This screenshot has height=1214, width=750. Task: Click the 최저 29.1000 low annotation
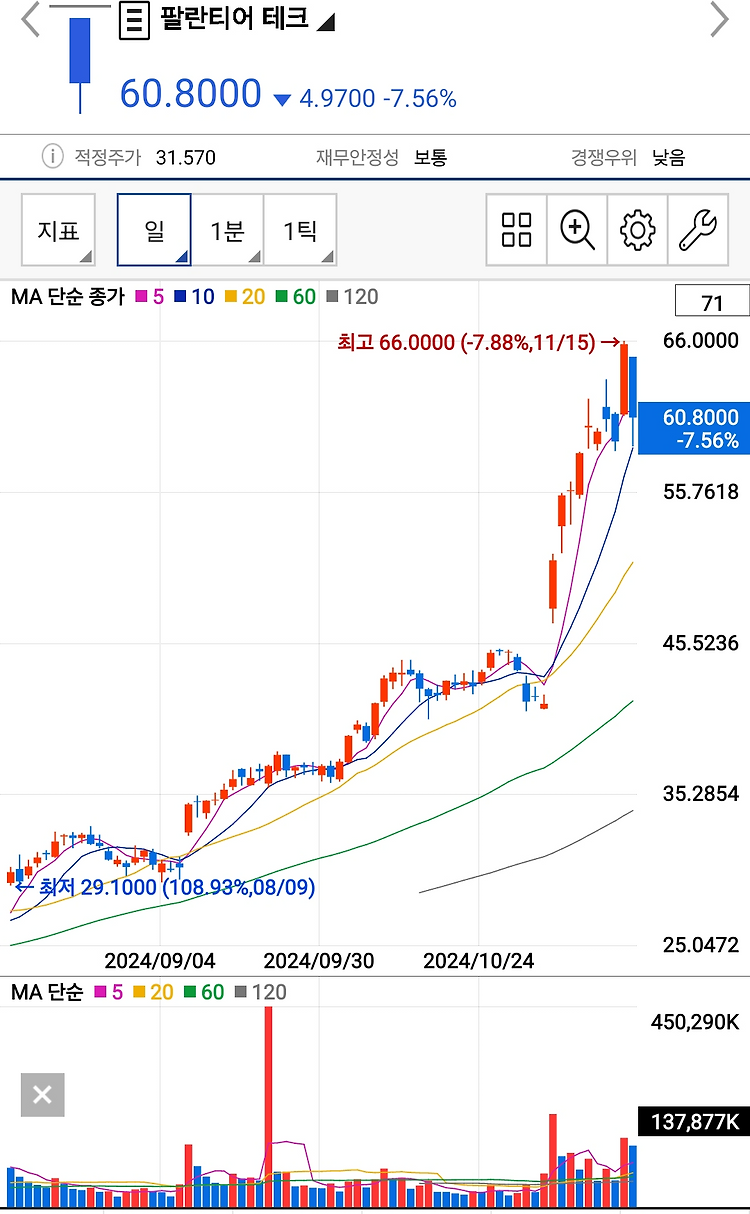(165, 887)
